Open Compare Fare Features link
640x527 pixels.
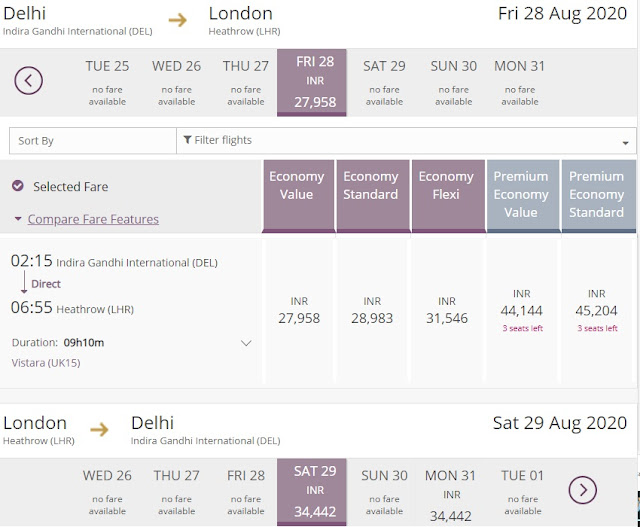[x=93, y=219]
